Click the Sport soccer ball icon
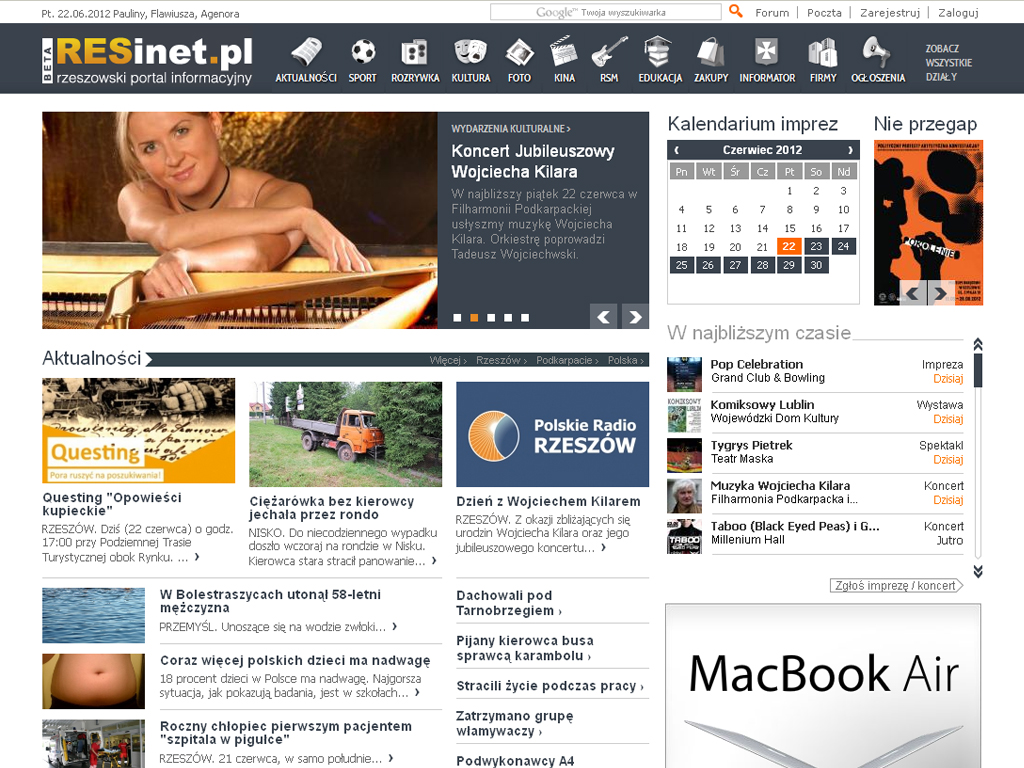 pyautogui.click(x=363, y=52)
